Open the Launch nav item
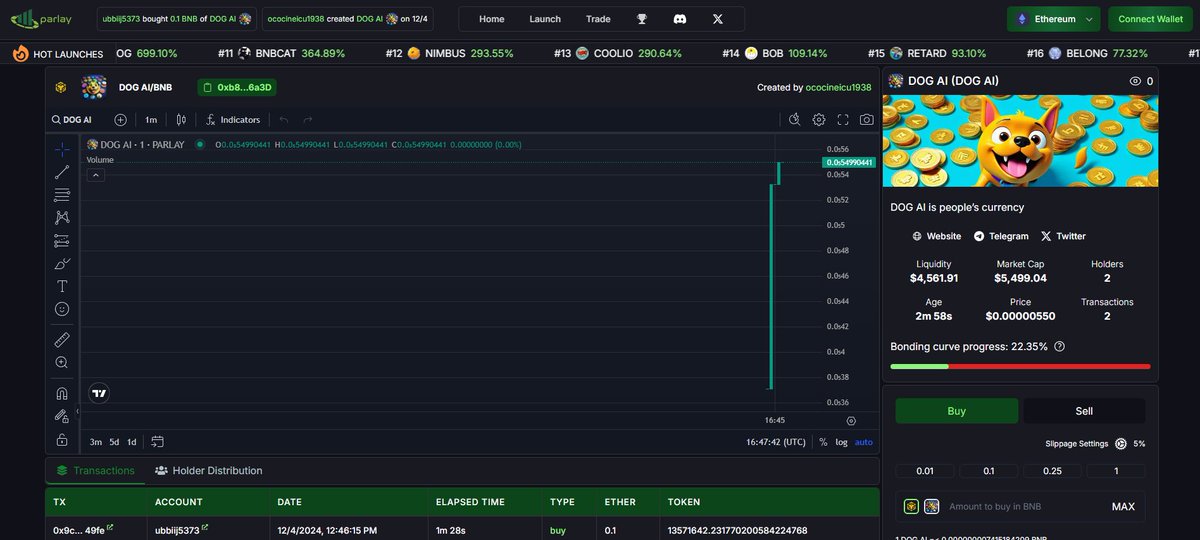Screen dimensions: 1200x540 tap(545, 19)
